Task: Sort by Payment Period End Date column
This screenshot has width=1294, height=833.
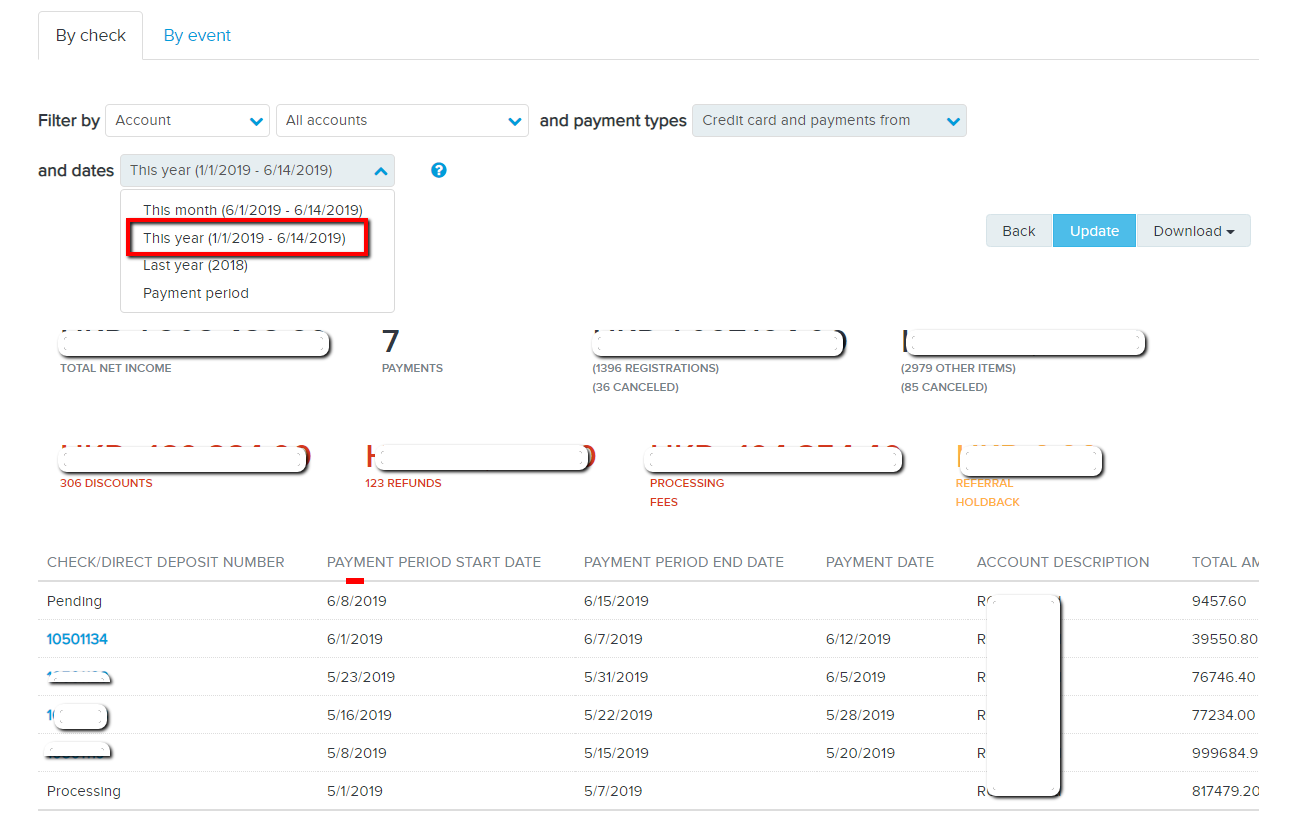Action: (x=683, y=562)
